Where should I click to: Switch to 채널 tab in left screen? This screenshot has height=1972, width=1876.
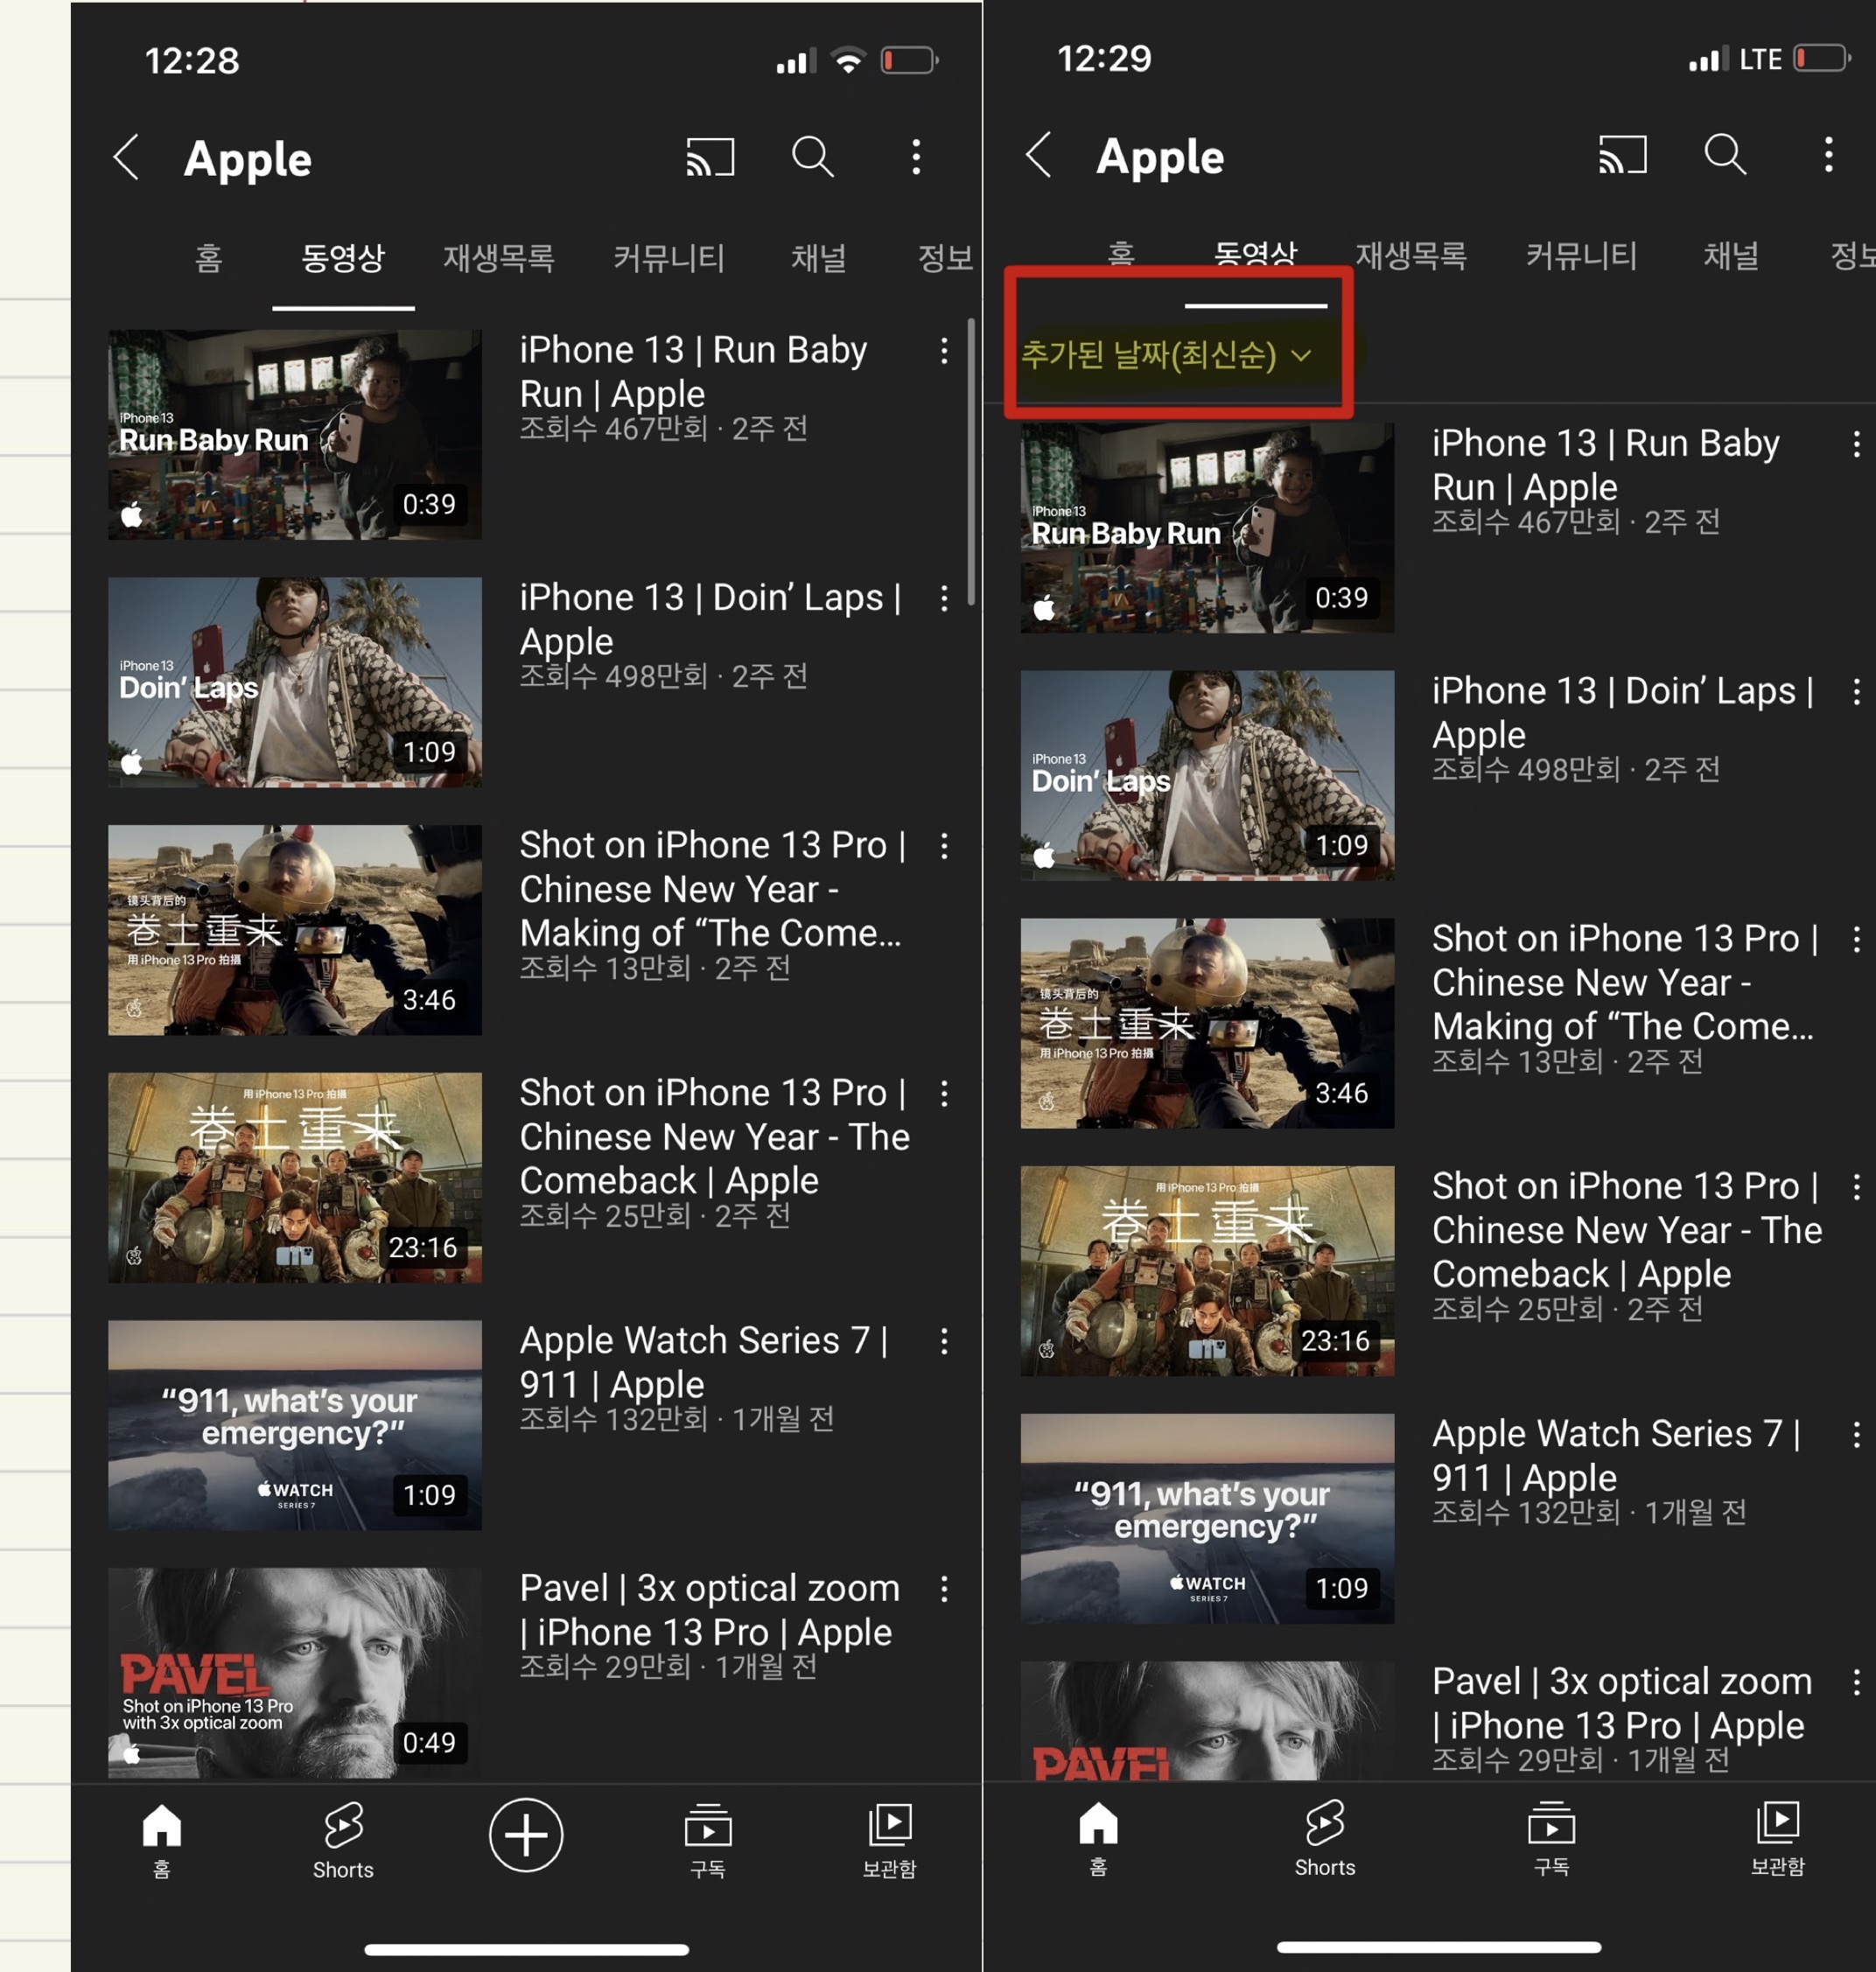(819, 259)
